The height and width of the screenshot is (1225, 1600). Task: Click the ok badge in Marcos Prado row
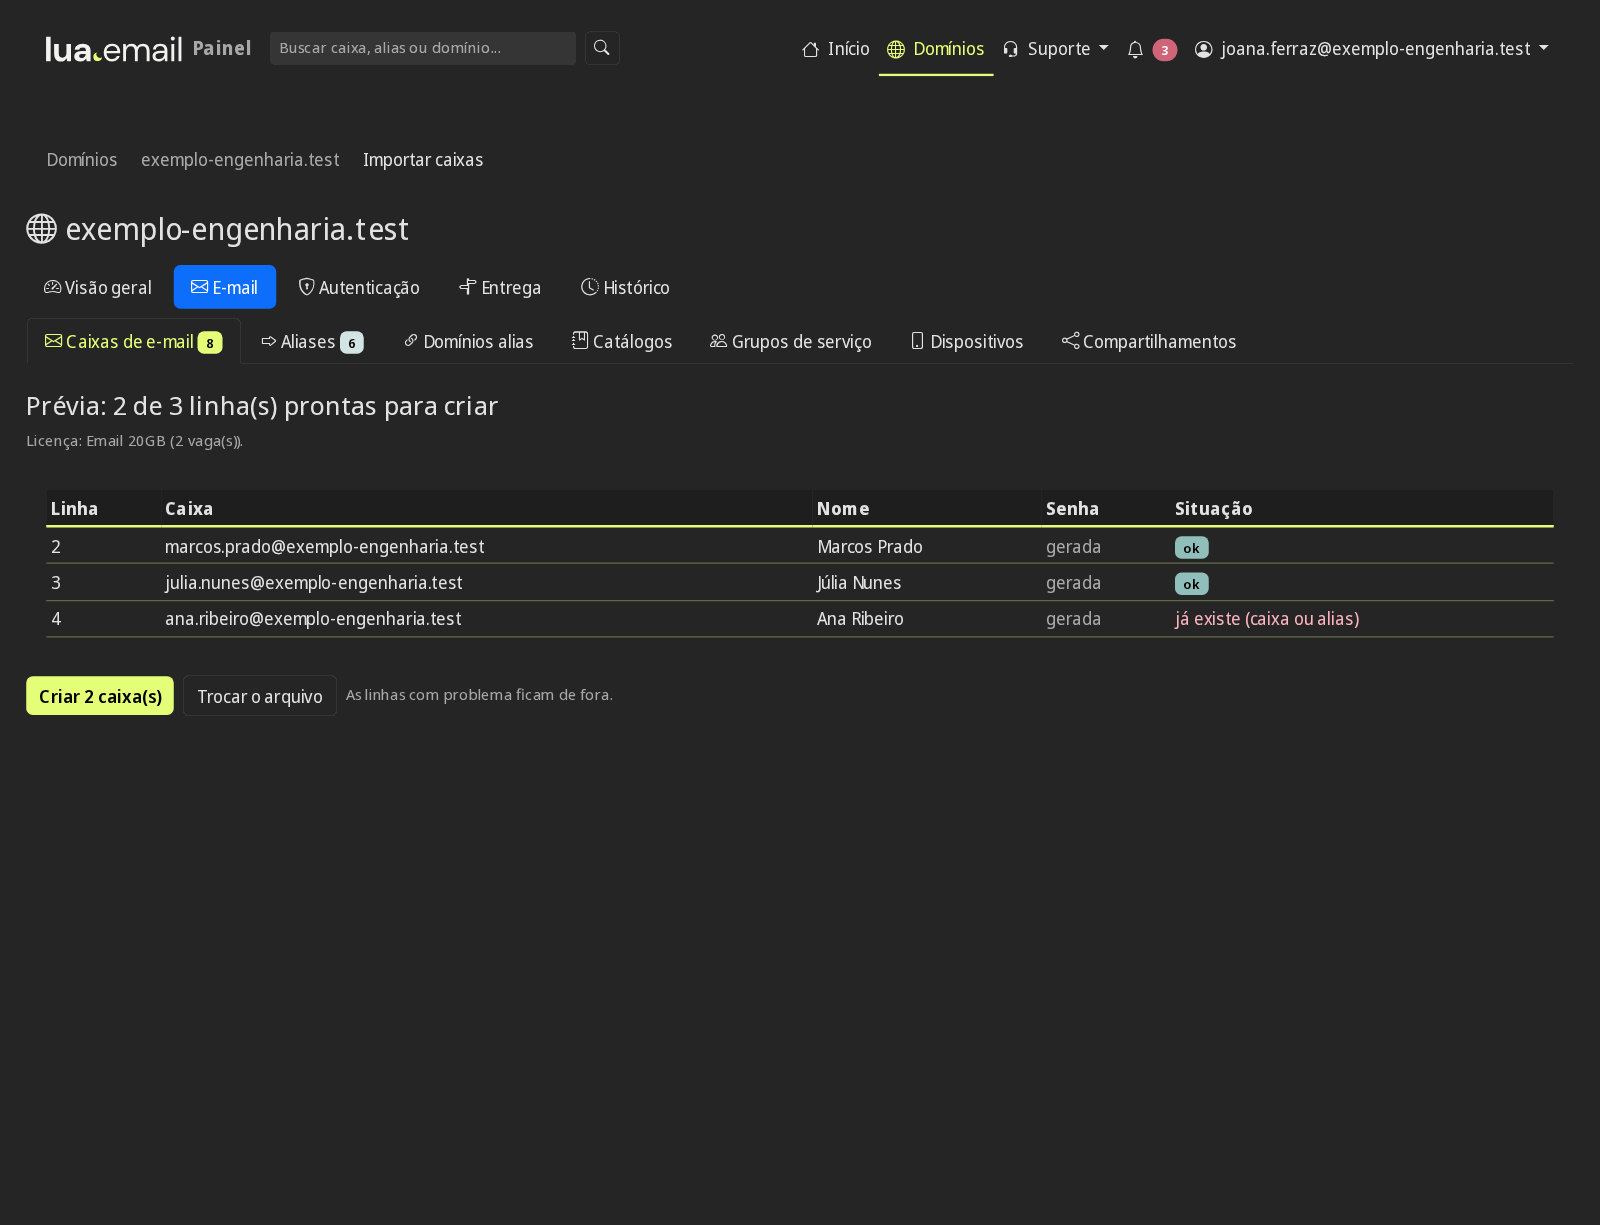pos(1191,548)
